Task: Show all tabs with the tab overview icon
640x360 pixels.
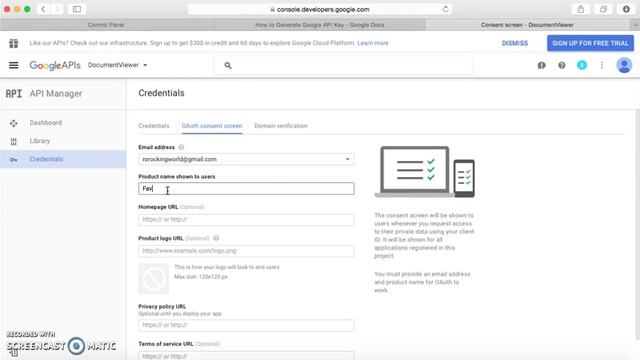Action: click(603, 9)
